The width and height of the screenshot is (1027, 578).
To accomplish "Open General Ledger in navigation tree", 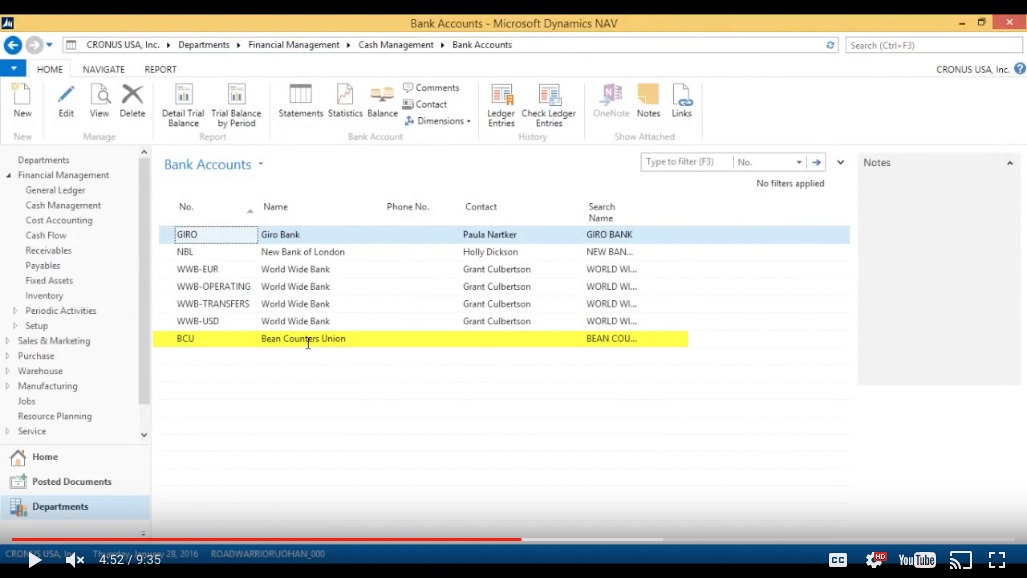I will 55,190.
